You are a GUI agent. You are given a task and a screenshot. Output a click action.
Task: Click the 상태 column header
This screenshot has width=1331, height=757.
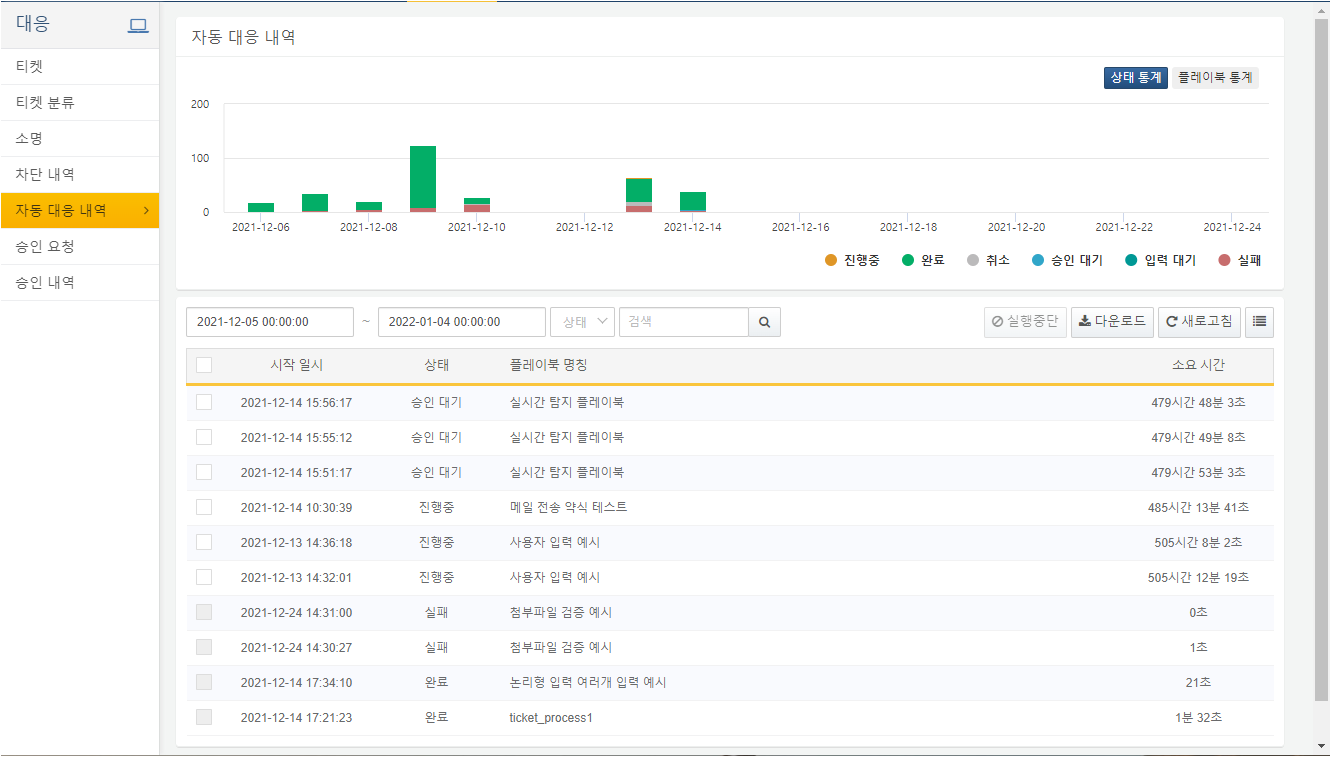click(x=437, y=365)
